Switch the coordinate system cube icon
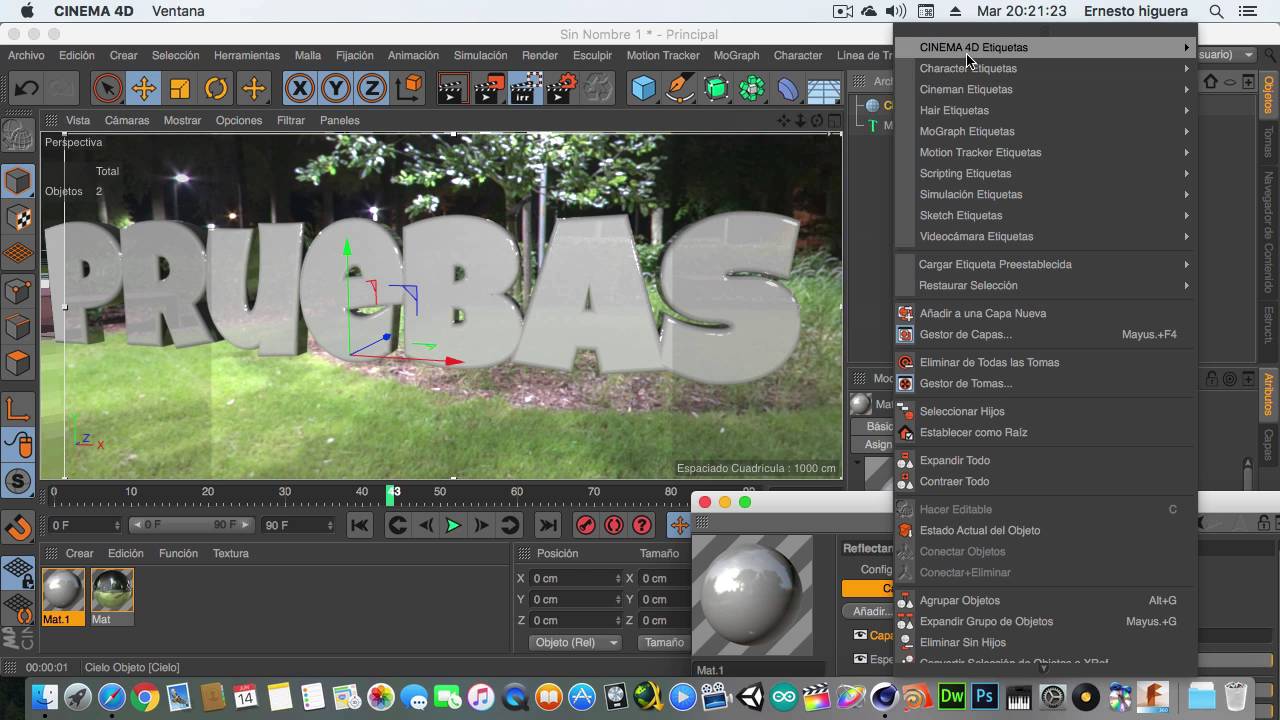1280x720 pixels. pyautogui.click(x=409, y=88)
